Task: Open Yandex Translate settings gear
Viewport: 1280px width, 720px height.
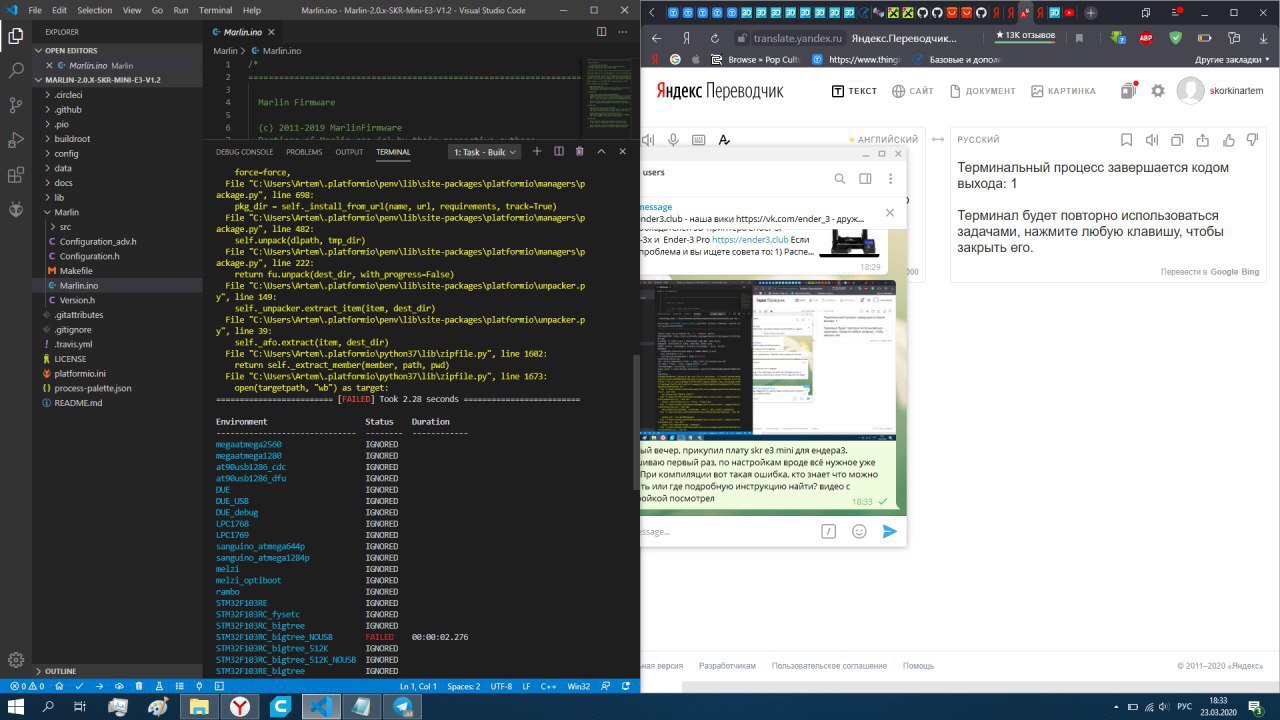Action: click(1158, 91)
